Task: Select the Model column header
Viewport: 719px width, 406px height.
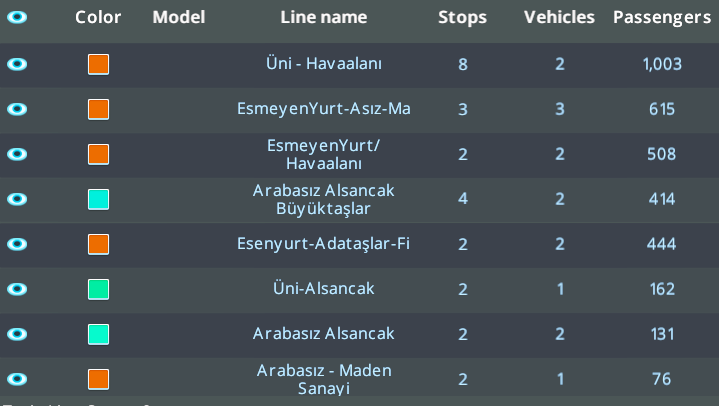Action: tap(179, 17)
